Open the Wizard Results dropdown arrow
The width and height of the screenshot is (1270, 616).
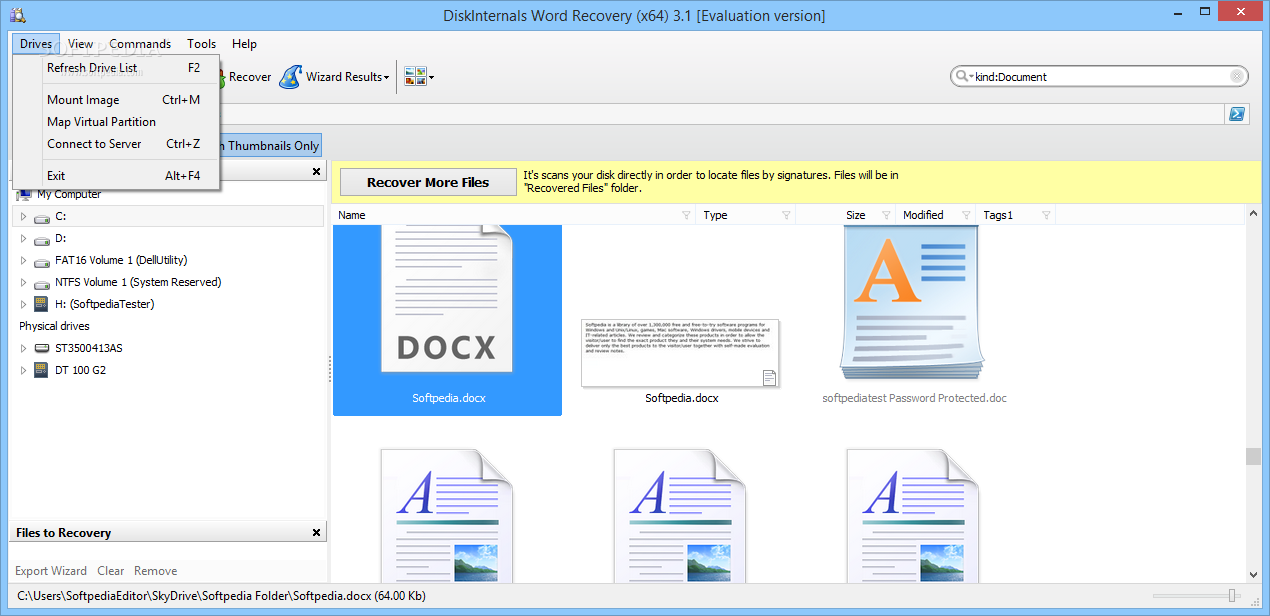tap(386, 77)
